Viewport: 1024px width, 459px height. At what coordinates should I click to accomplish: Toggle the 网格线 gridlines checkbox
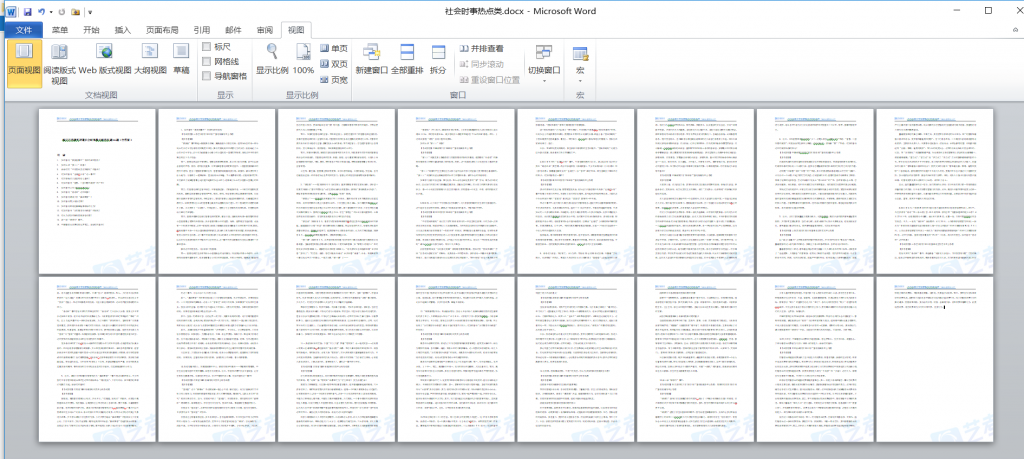[207, 61]
